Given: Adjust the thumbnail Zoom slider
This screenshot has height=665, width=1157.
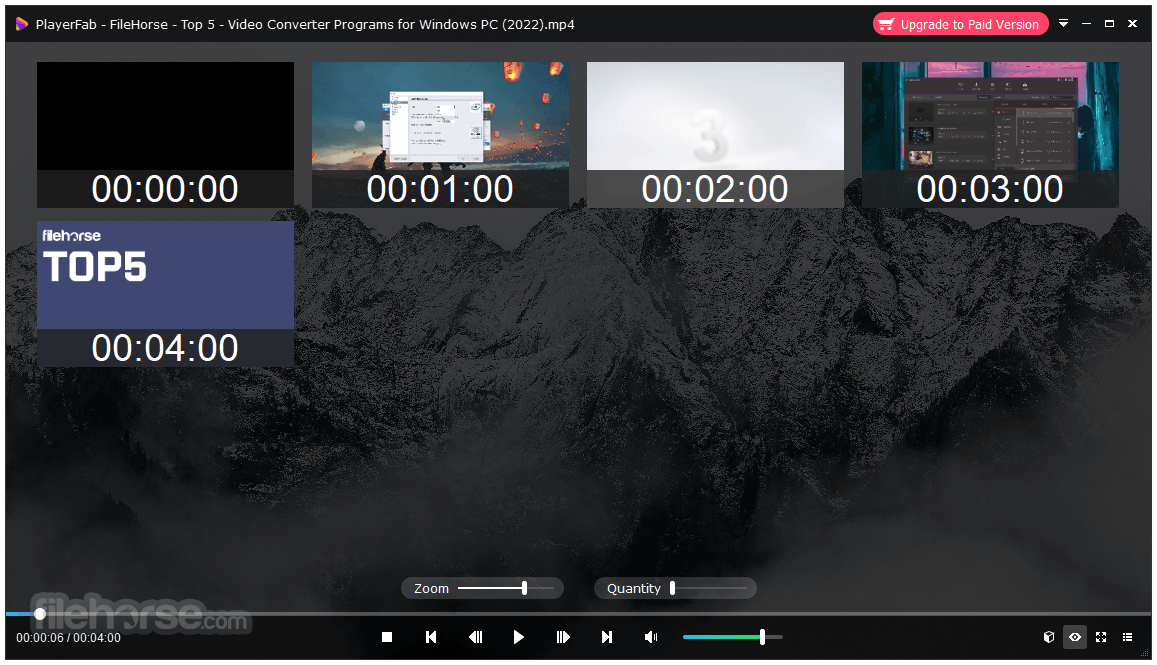Looking at the screenshot, I should pyautogui.click(x=505, y=588).
